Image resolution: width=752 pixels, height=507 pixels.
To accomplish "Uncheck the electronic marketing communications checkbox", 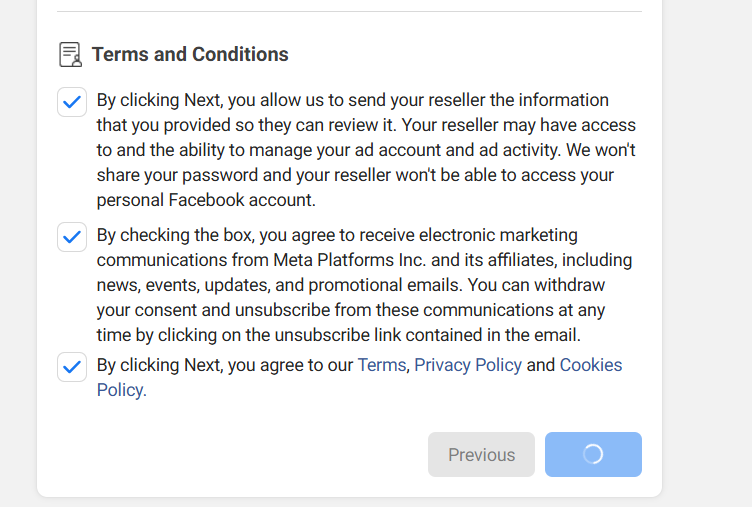I will click(72, 236).
